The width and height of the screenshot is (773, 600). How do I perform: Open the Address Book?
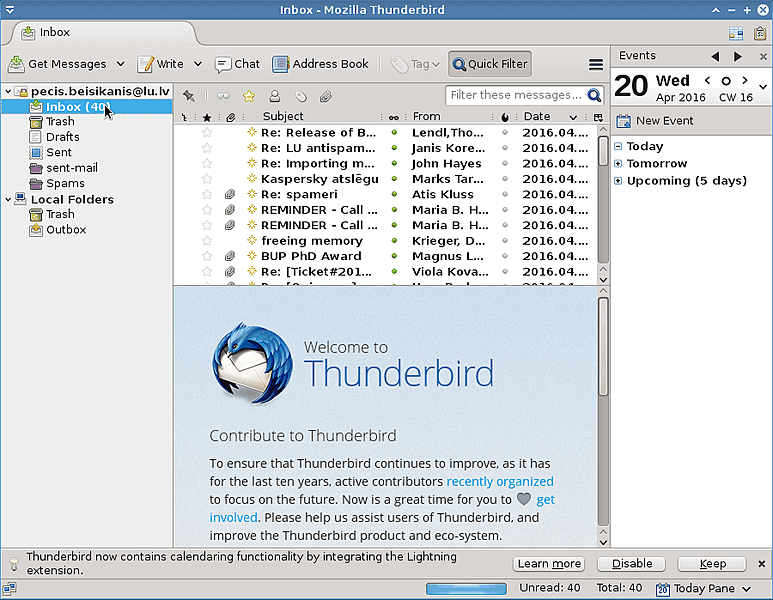[x=320, y=64]
